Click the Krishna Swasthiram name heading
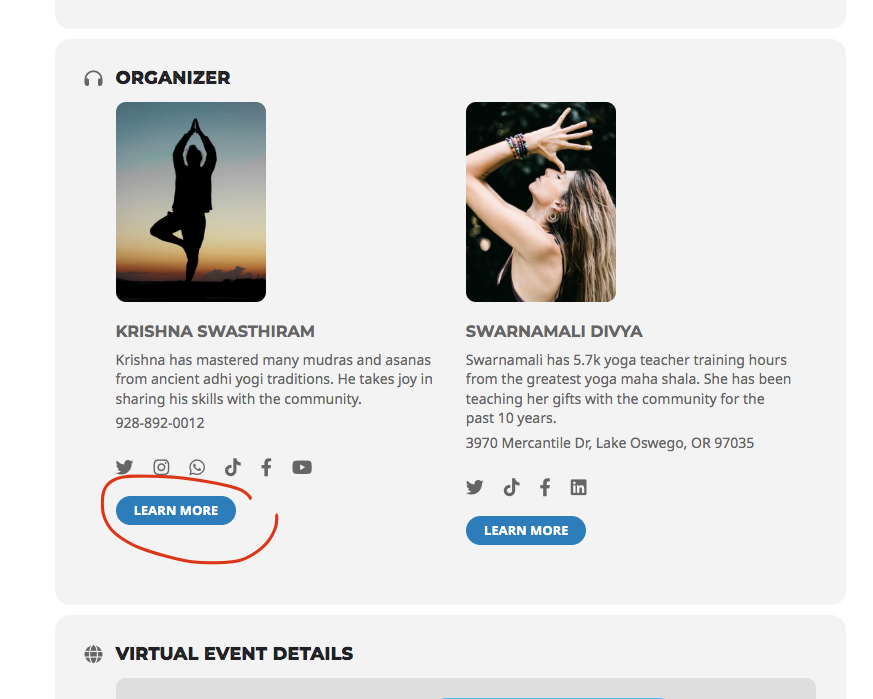The width and height of the screenshot is (873, 699). coord(215,331)
